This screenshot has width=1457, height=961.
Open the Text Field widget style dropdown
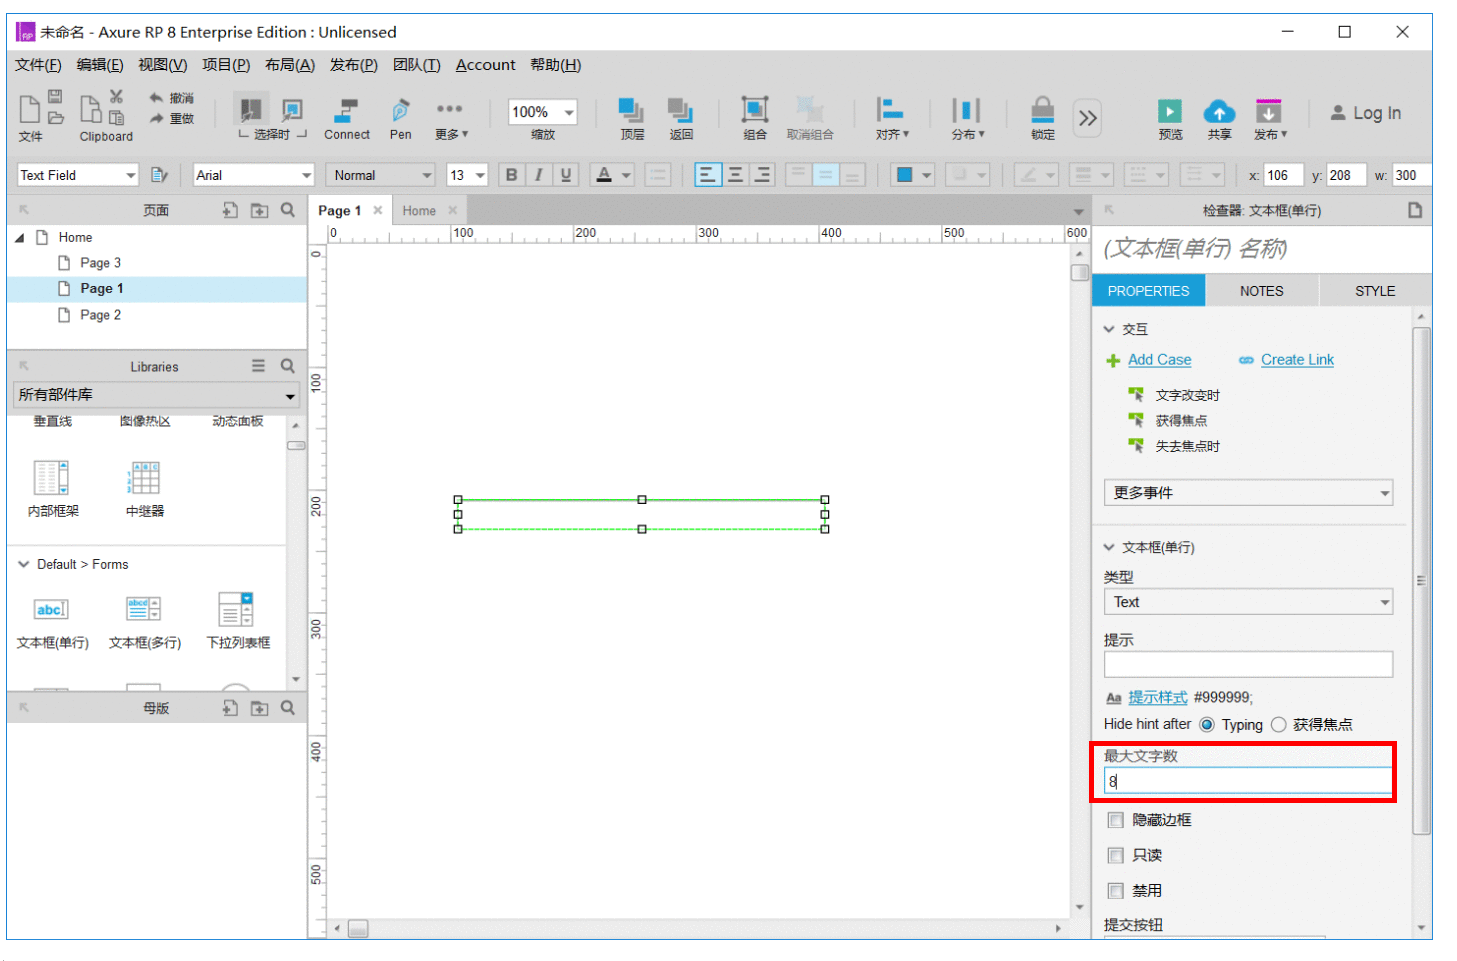[78, 175]
